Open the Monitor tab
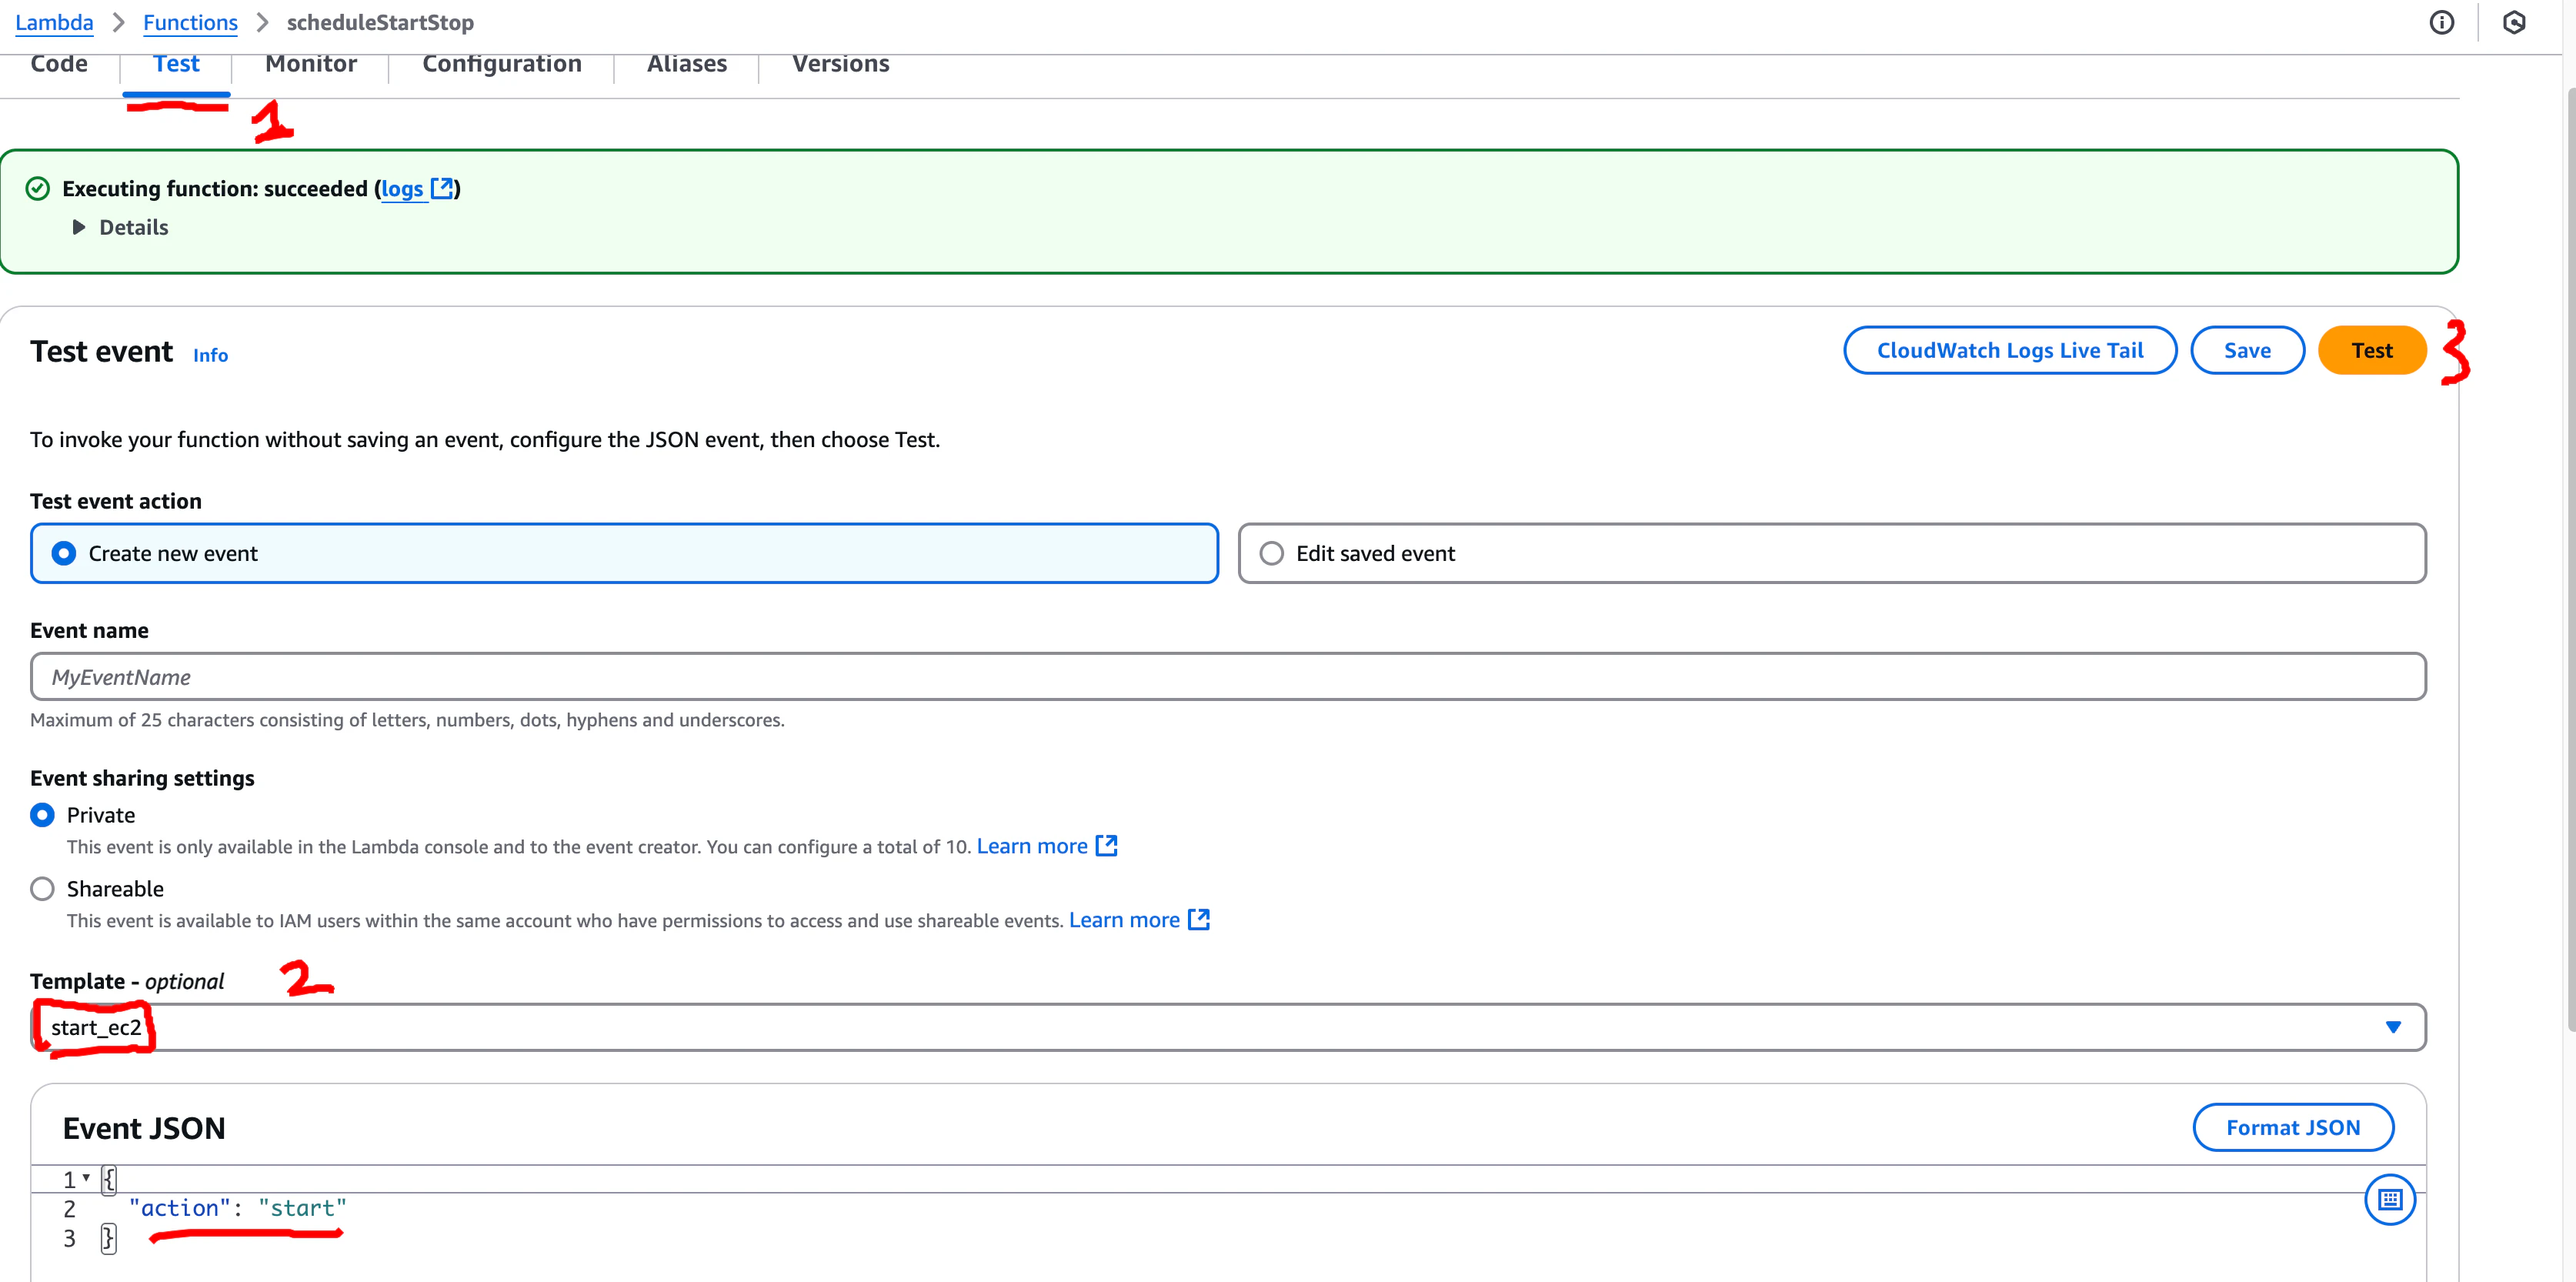2576x1282 pixels. pos(311,63)
